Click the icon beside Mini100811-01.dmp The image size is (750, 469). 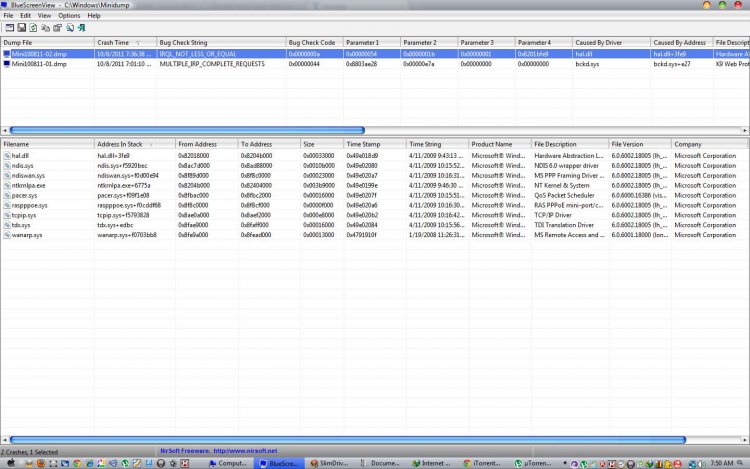pyautogui.click(x=7, y=64)
